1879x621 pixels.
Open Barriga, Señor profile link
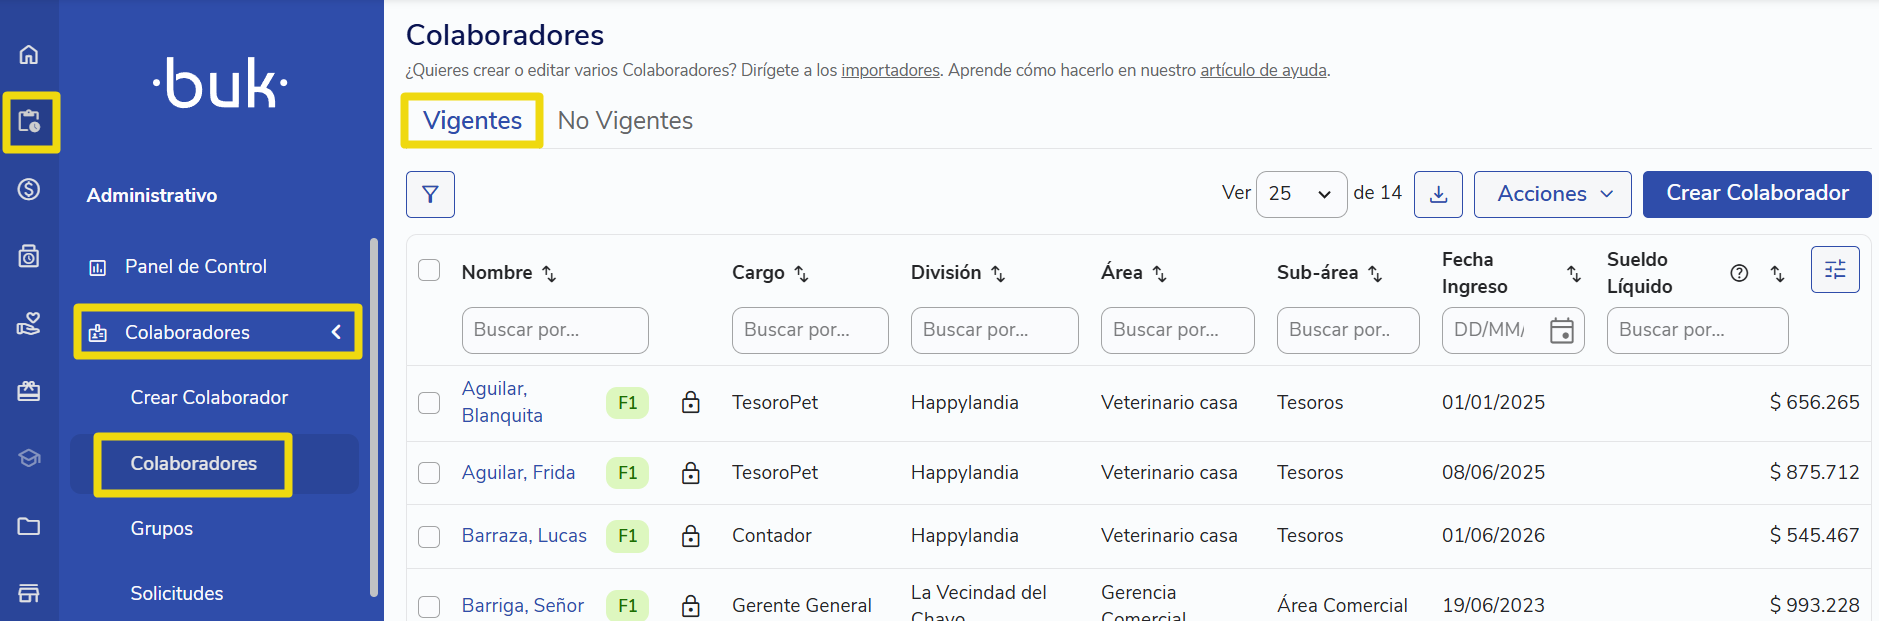pyautogui.click(x=523, y=605)
